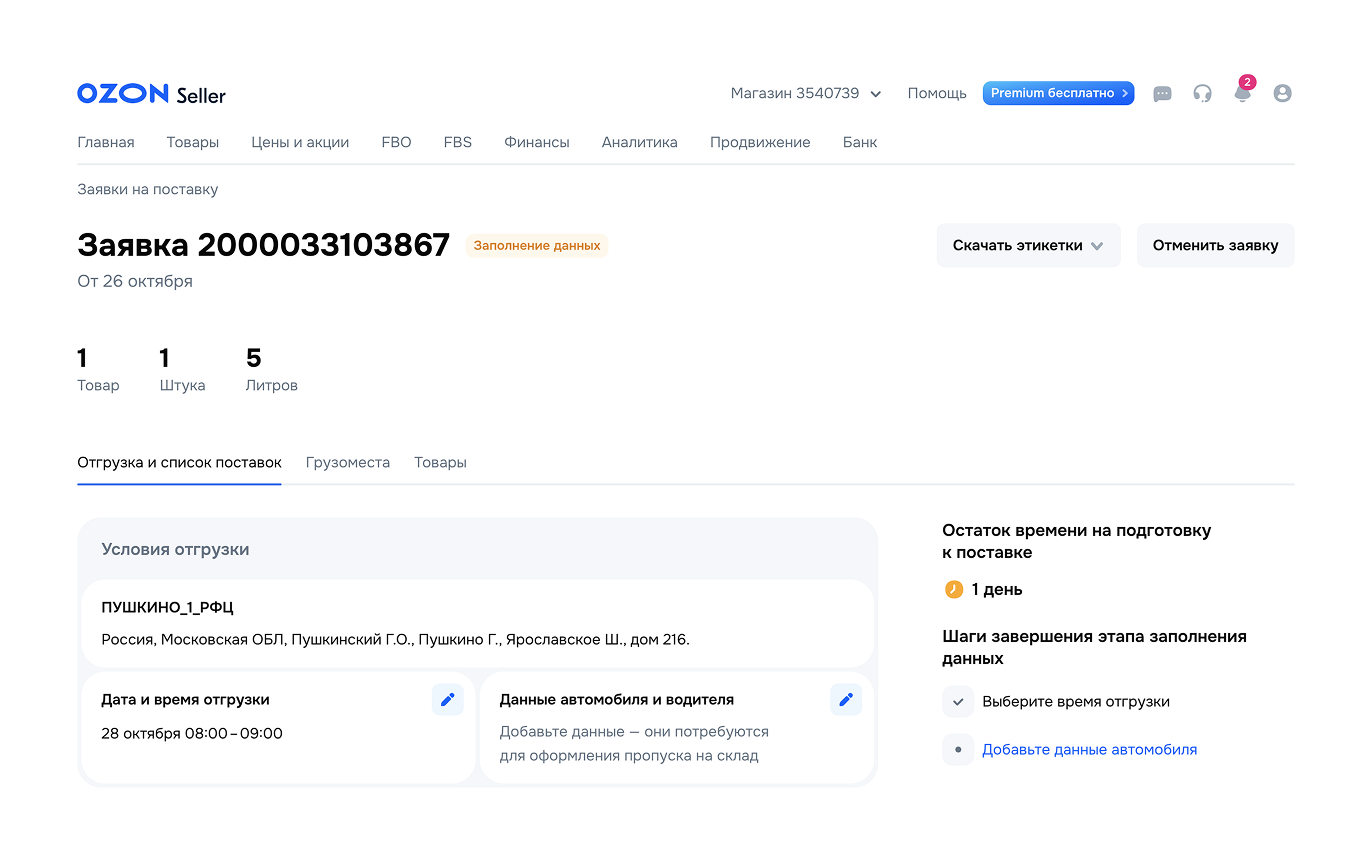1360x861 pixels.
Task: Open the profile account icon
Action: point(1282,93)
